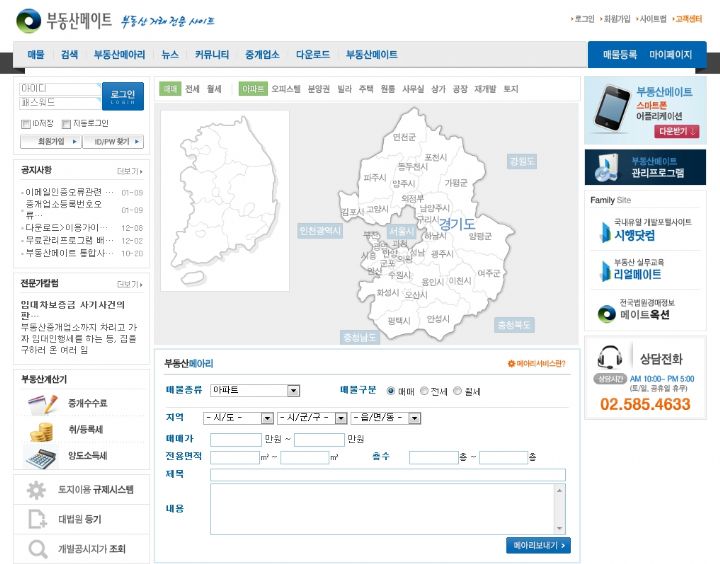Click the 중개수수료 calculator icon
720x564 pixels.
(41, 403)
